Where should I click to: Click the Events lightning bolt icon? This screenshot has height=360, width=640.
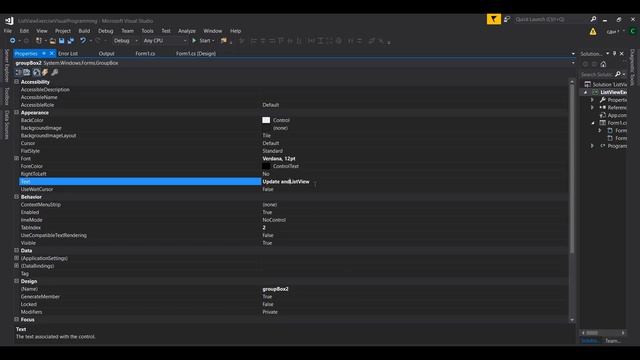45,72
